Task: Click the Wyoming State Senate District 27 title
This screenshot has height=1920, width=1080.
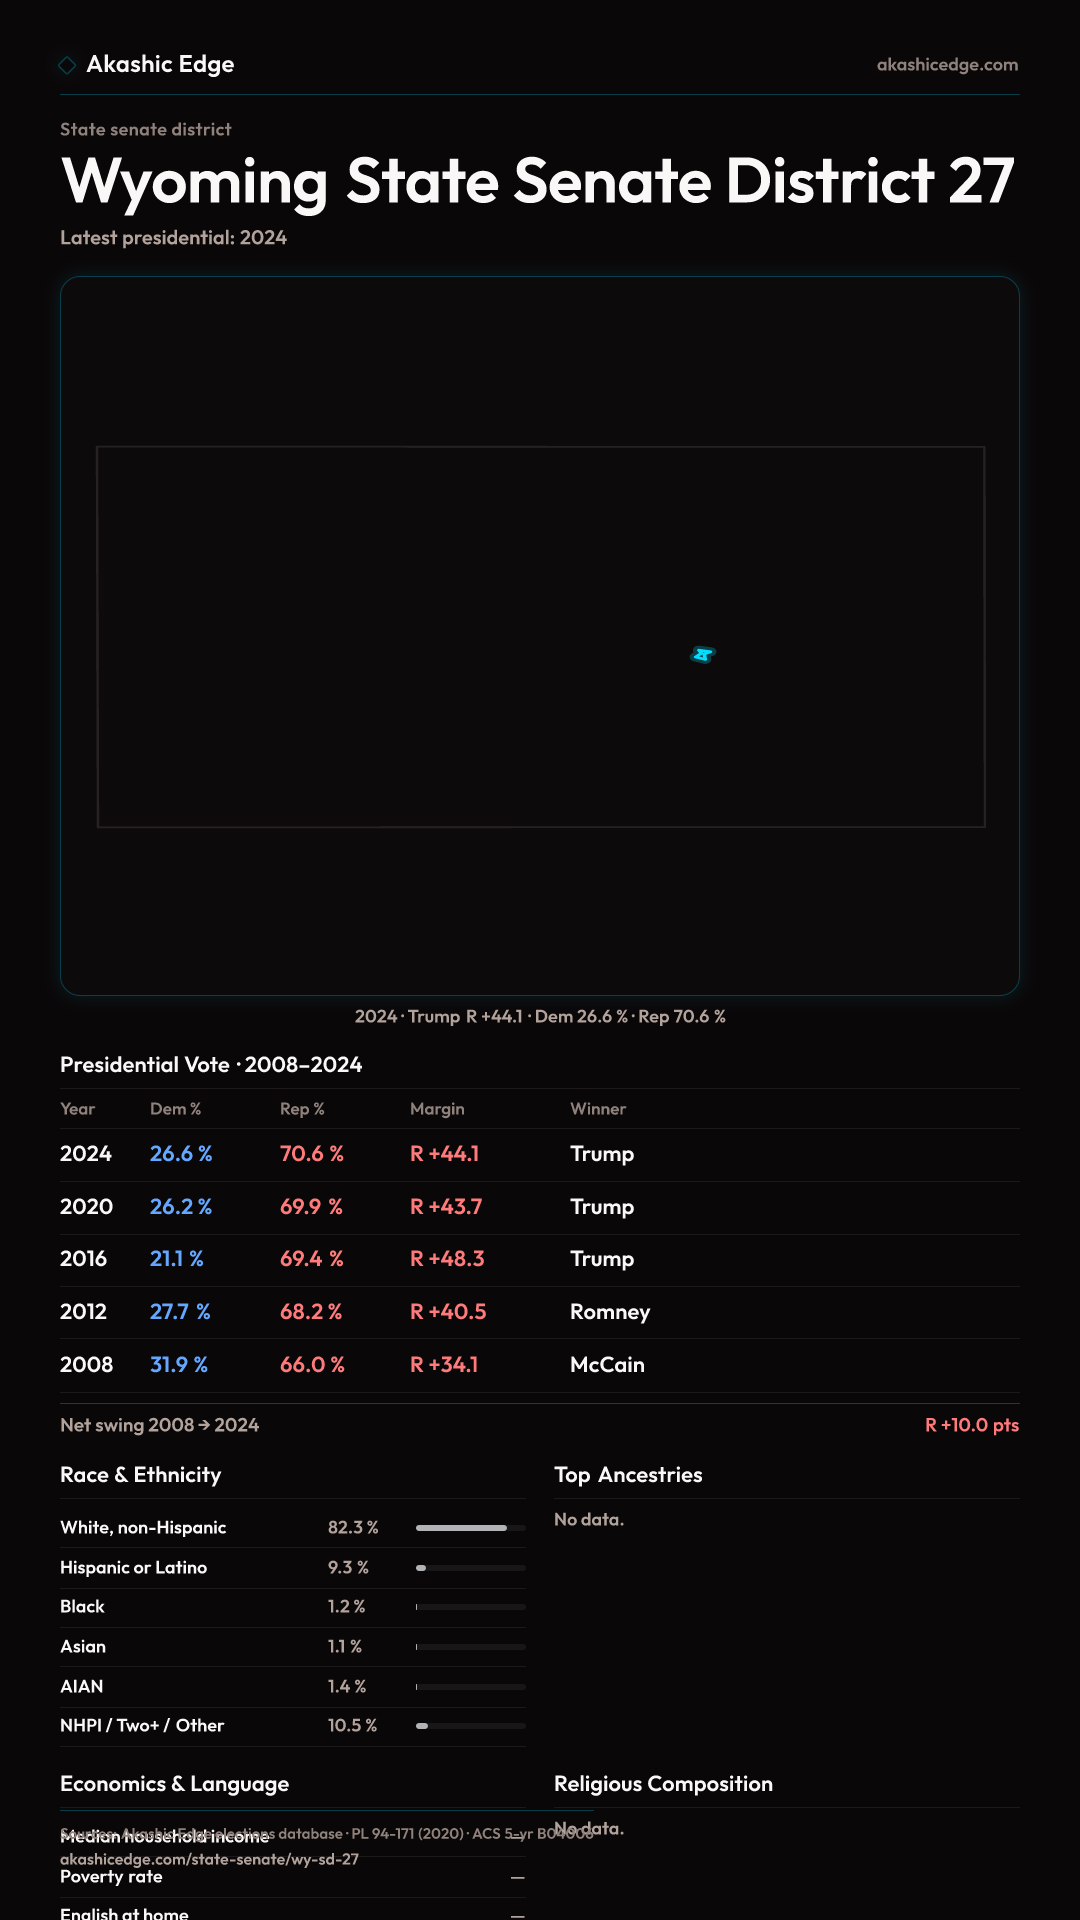Action: tap(538, 182)
